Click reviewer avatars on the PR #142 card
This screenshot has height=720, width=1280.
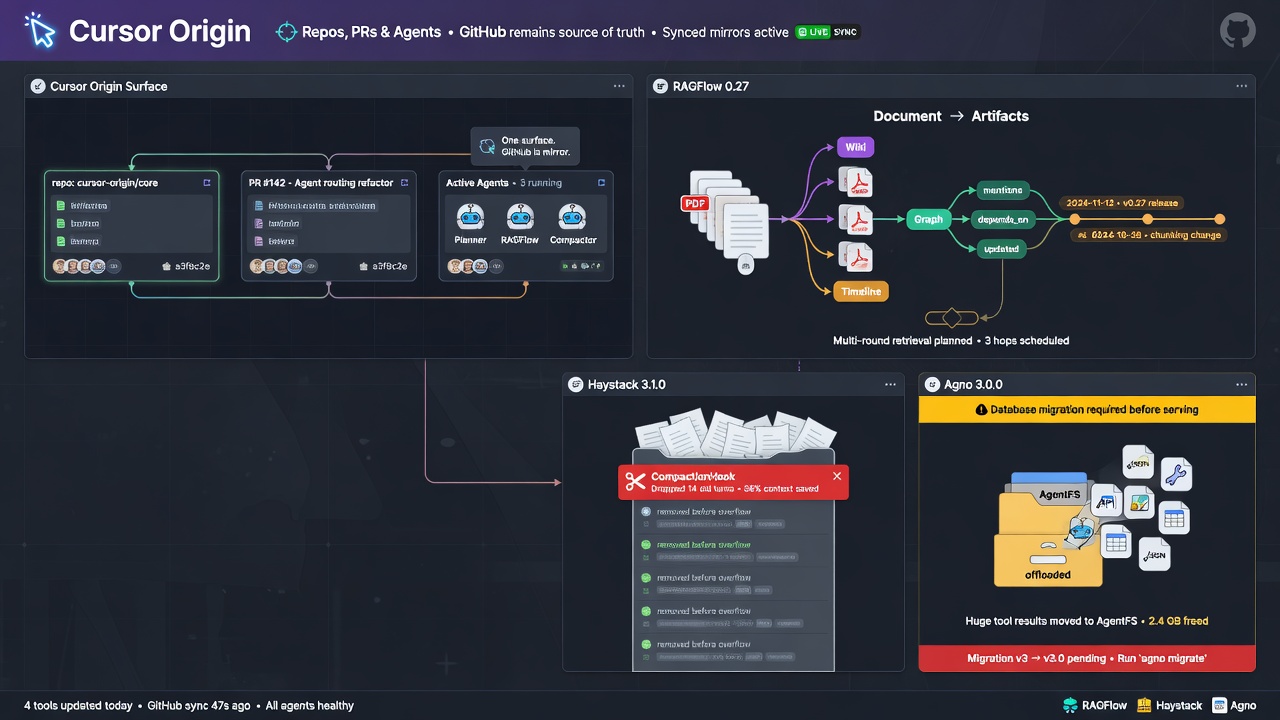click(x=284, y=266)
